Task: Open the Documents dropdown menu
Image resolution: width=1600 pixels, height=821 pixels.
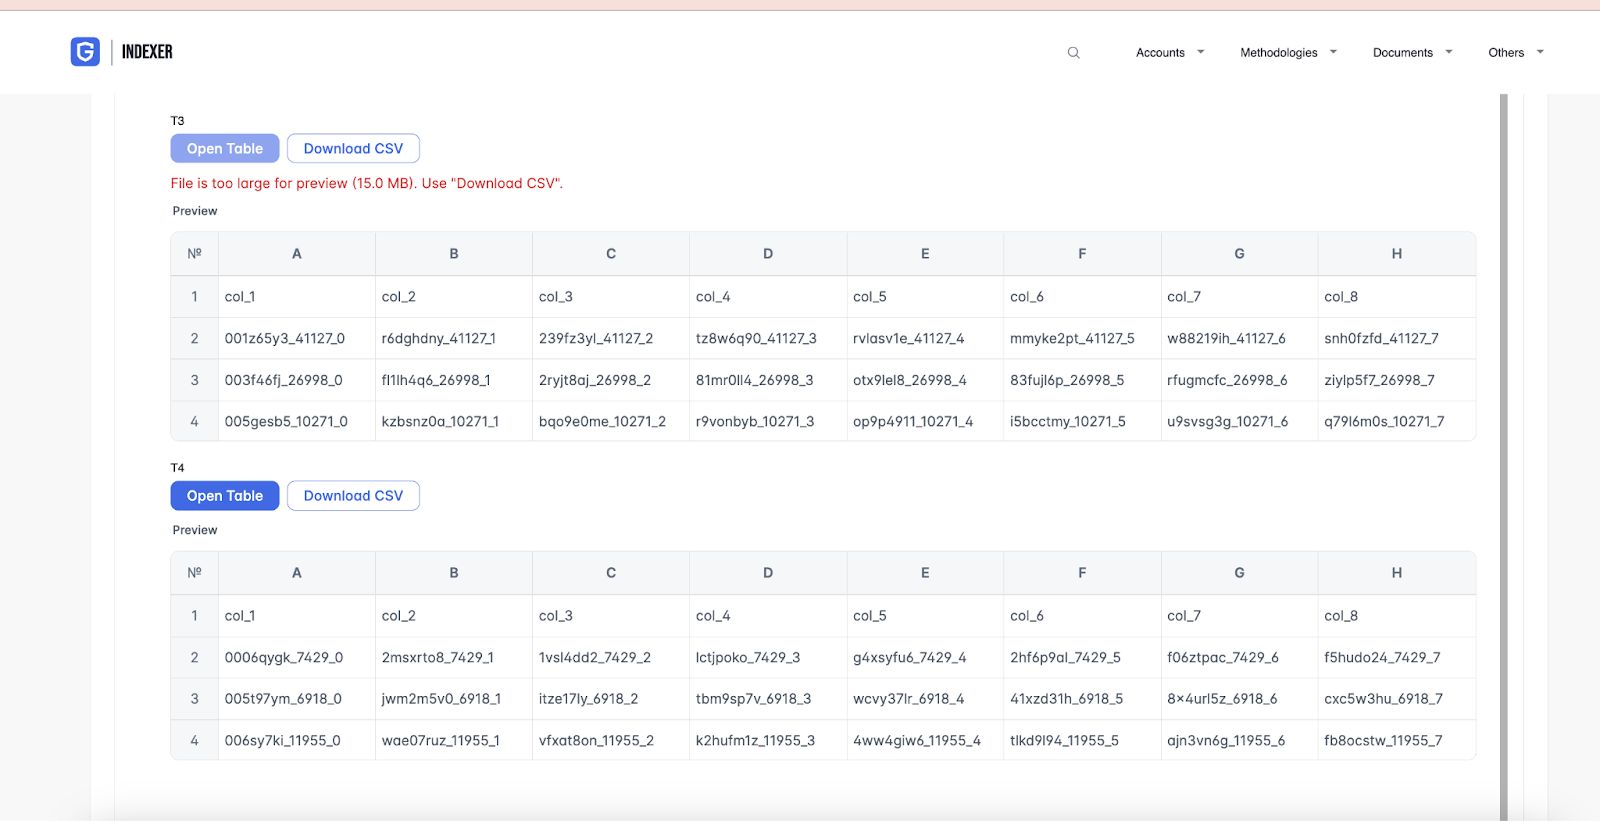Action: tap(1411, 53)
